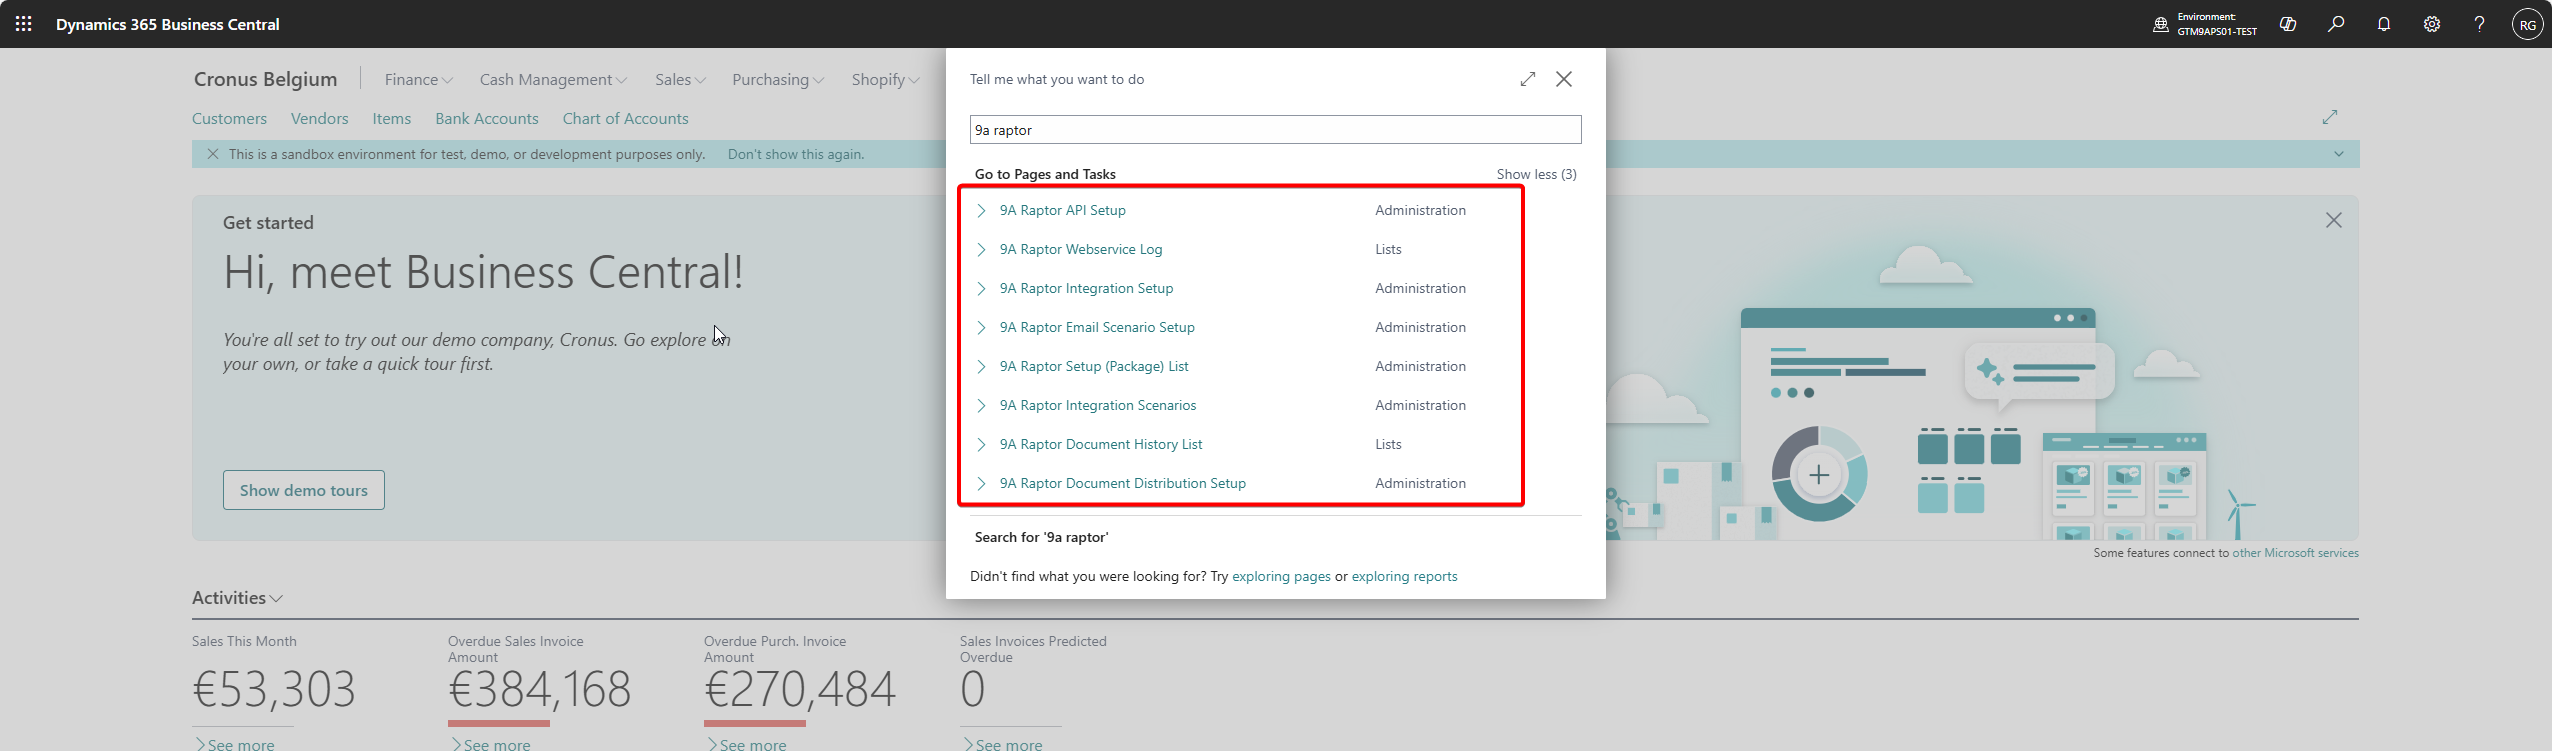Click the search magnifier icon
Viewport: 2552px width, 751px height.
(x=2336, y=24)
